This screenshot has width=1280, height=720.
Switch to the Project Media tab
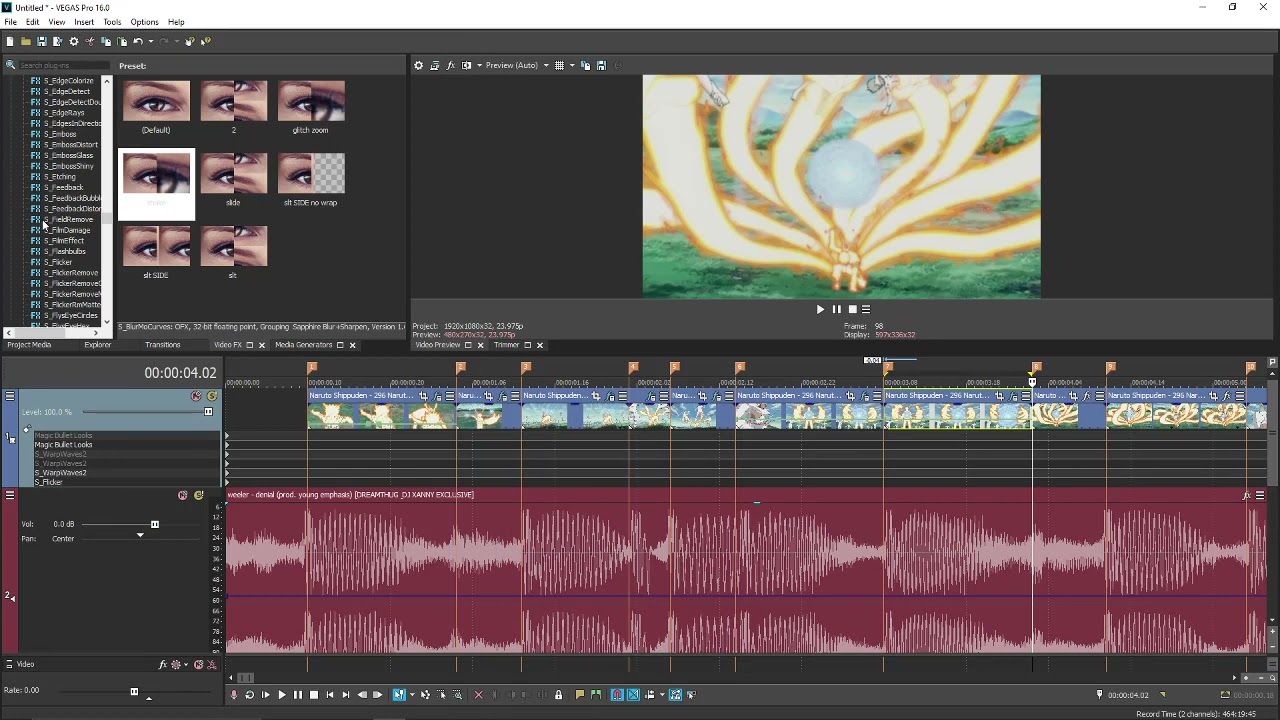[x=29, y=345]
